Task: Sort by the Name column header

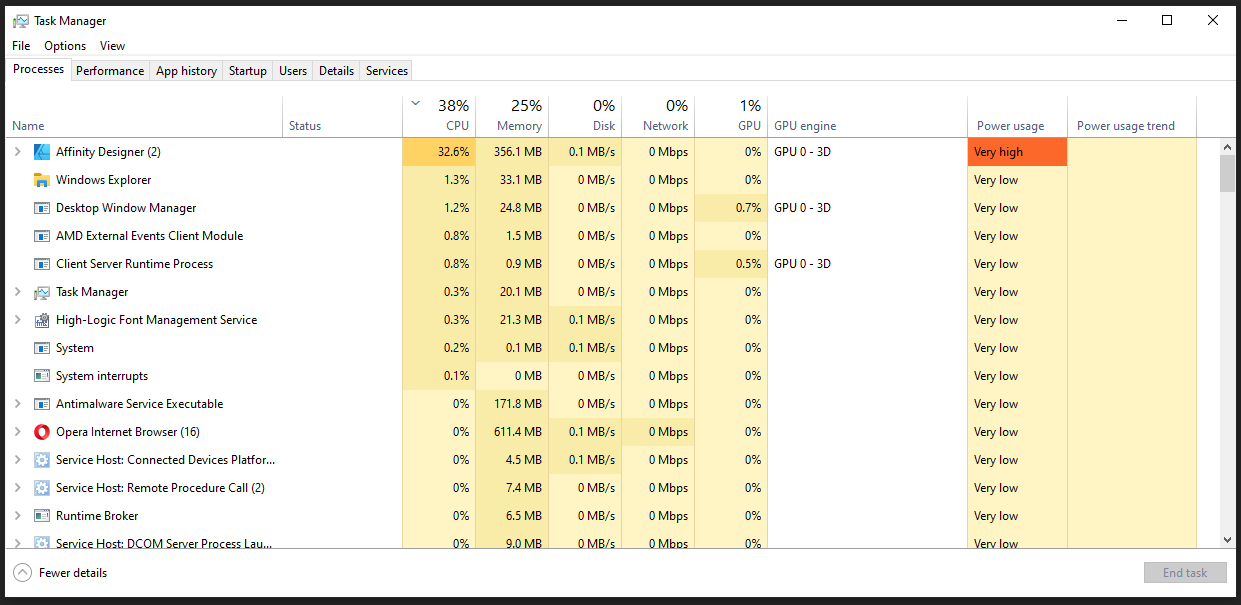Action: click(x=145, y=116)
